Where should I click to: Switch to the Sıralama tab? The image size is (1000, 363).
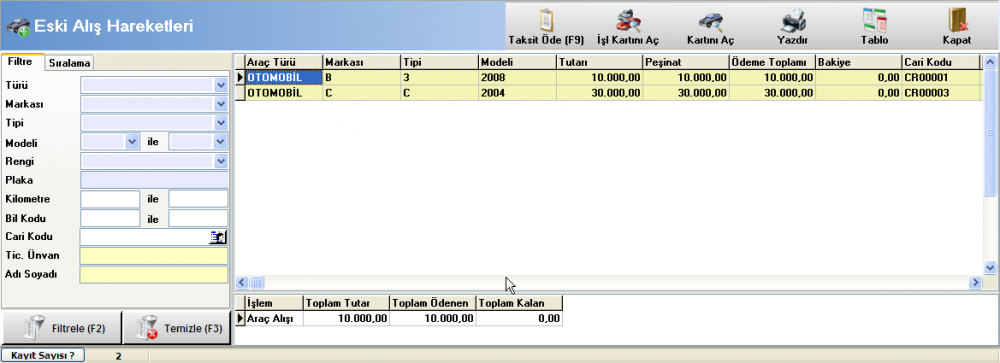[x=70, y=63]
